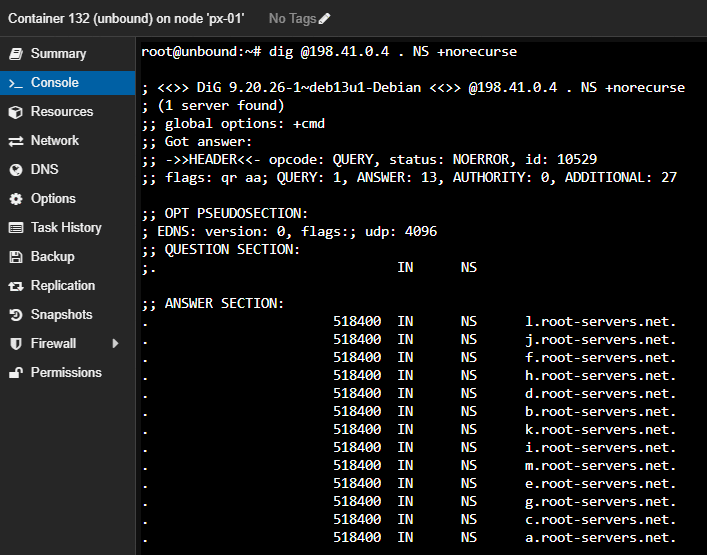This screenshot has height=555, width=707.
Task: Click the 'ANSWER SECTION' heading
Action: pos(213,303)
